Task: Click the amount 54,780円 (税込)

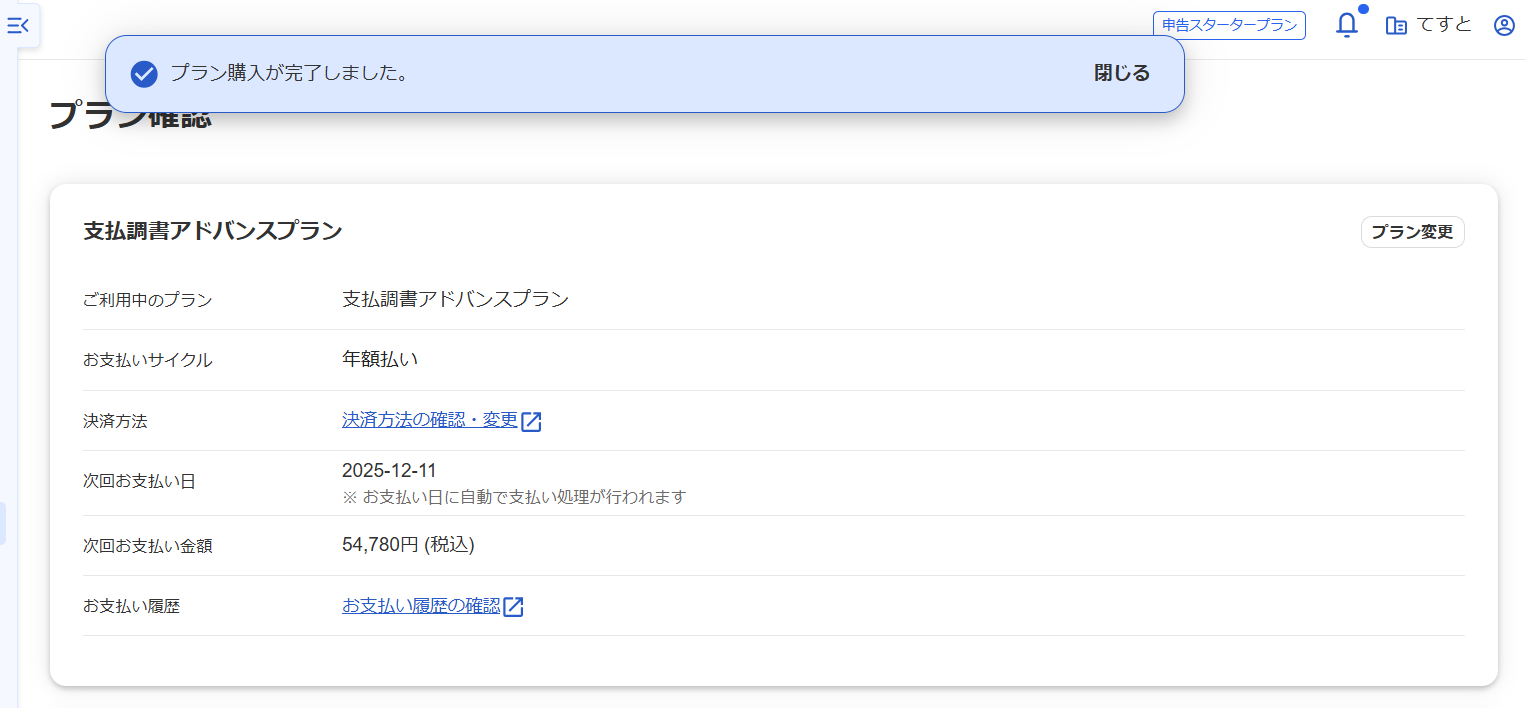Action: click(408, 545)
